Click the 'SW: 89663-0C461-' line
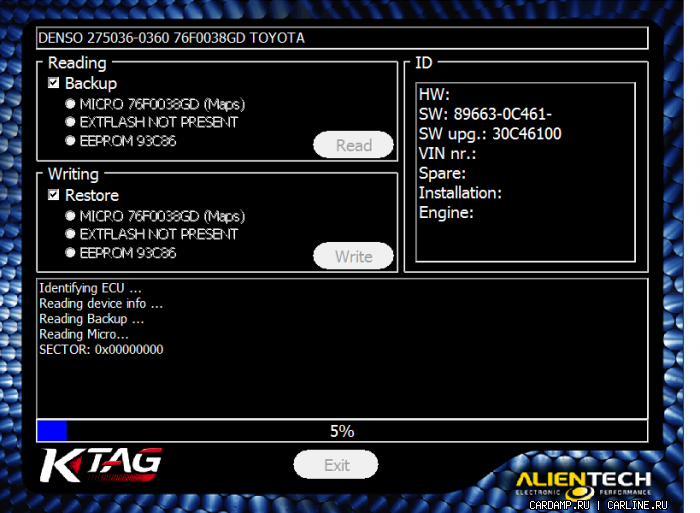 click(485, 114)
